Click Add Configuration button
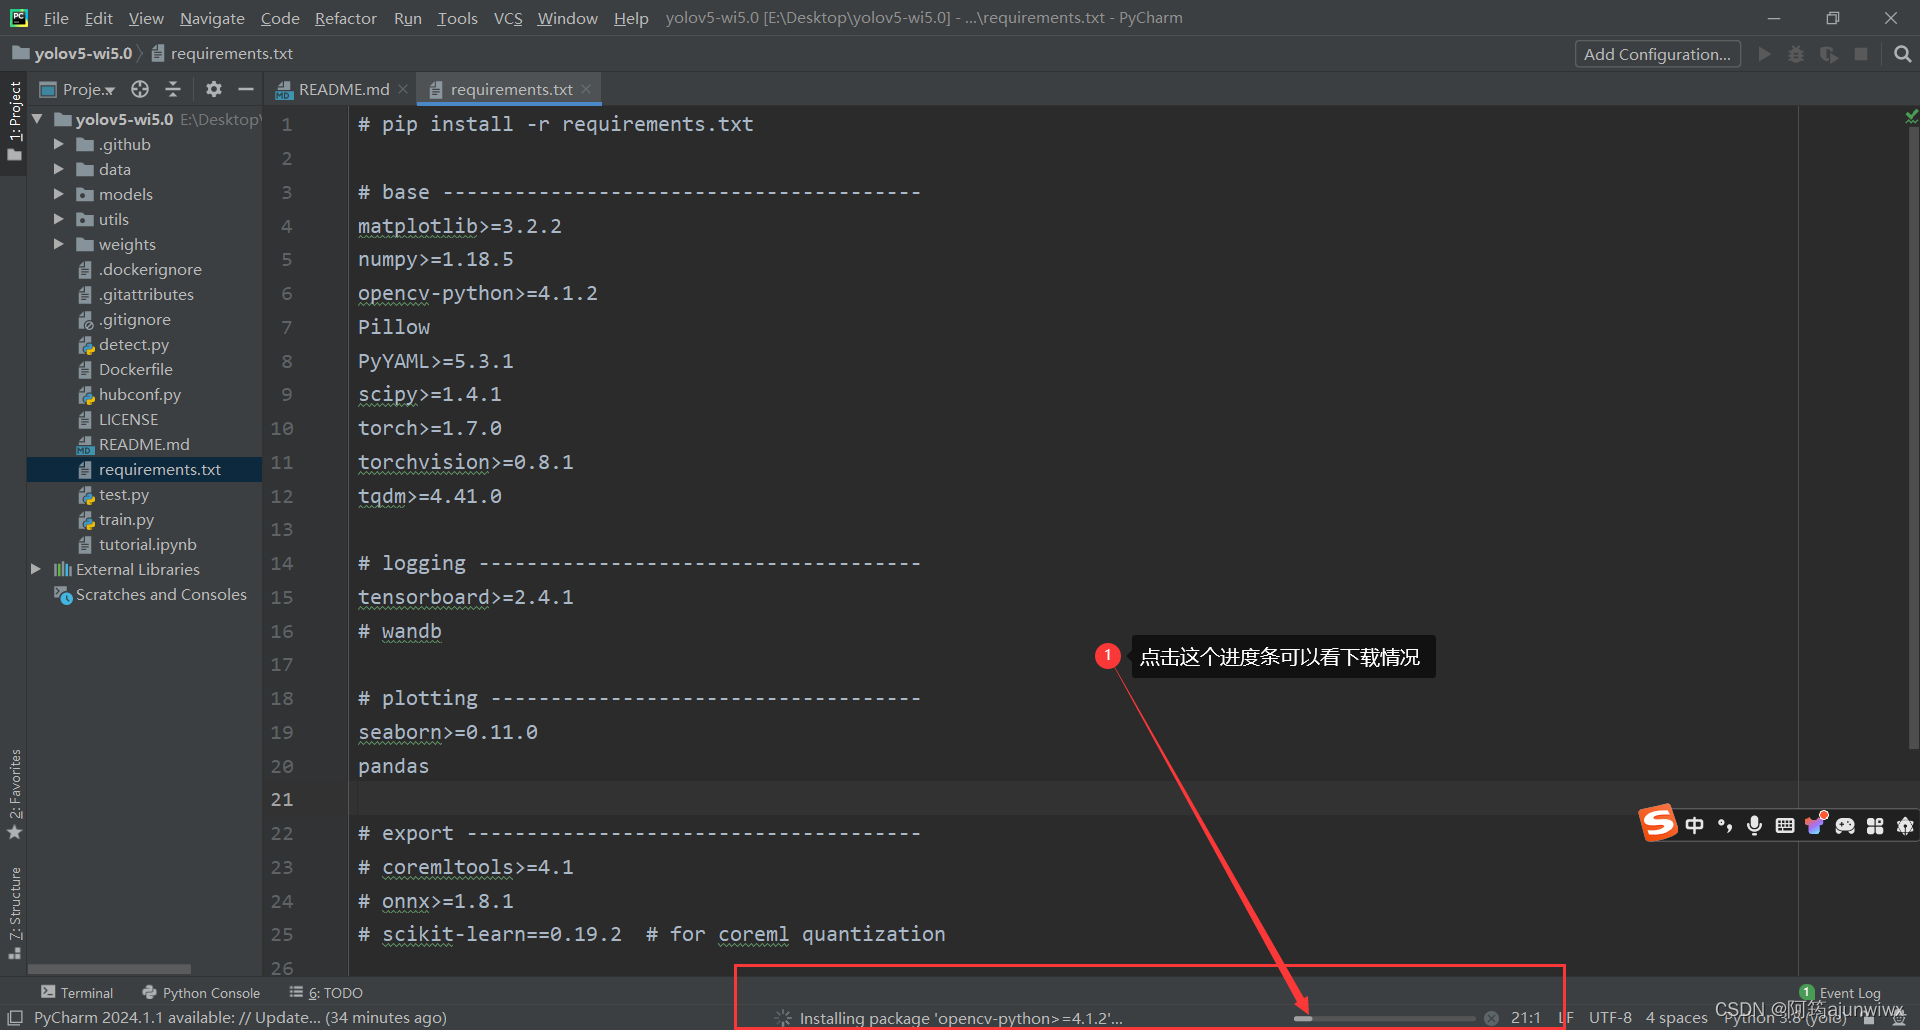This screenshot has width=1920, height=1030. tap(1657, 54)
